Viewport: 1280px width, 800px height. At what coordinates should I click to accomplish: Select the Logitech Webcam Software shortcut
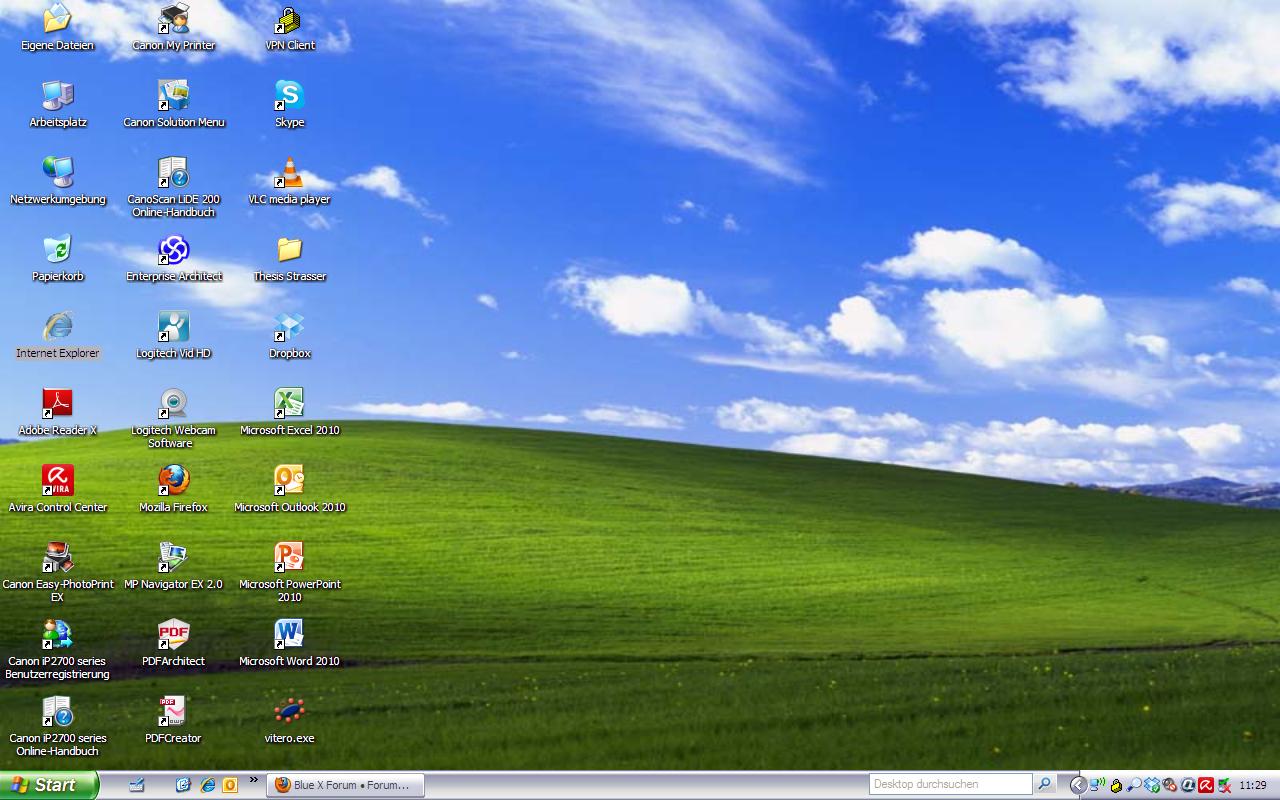tap(174, 419)
